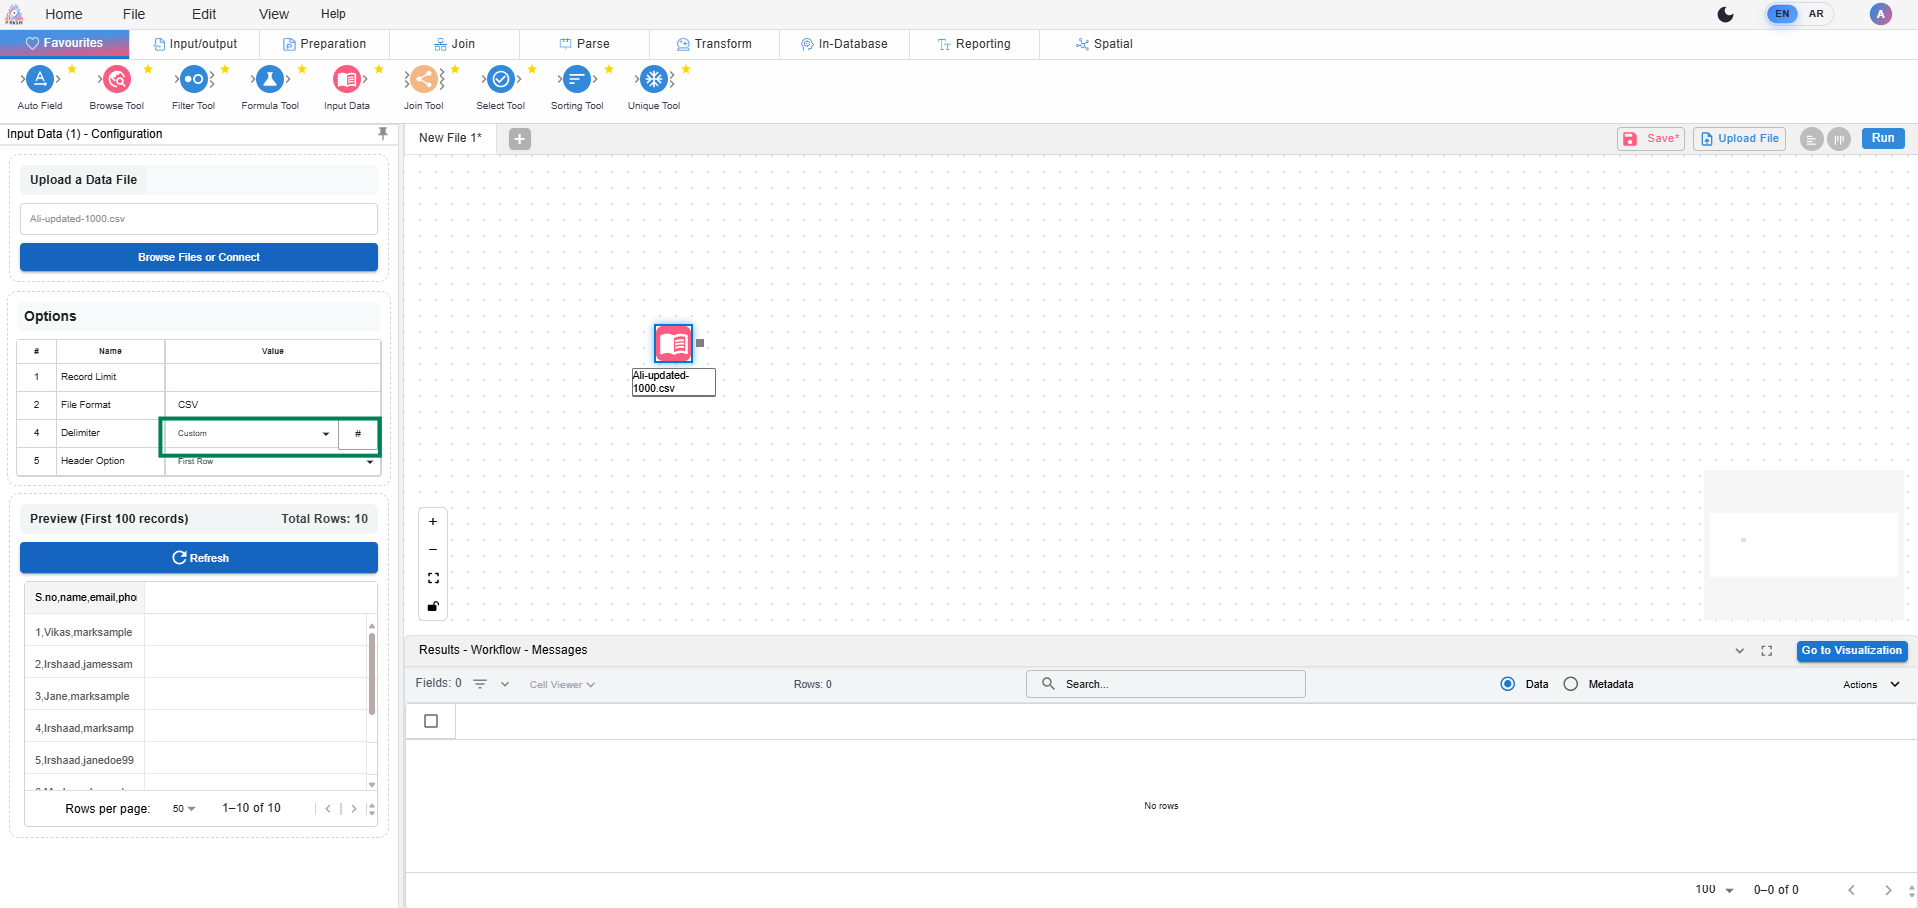Pick the Formula Tool icon
Viewport: 1918px width, 908px height.
pyautogui.click(x=270, y=80)
